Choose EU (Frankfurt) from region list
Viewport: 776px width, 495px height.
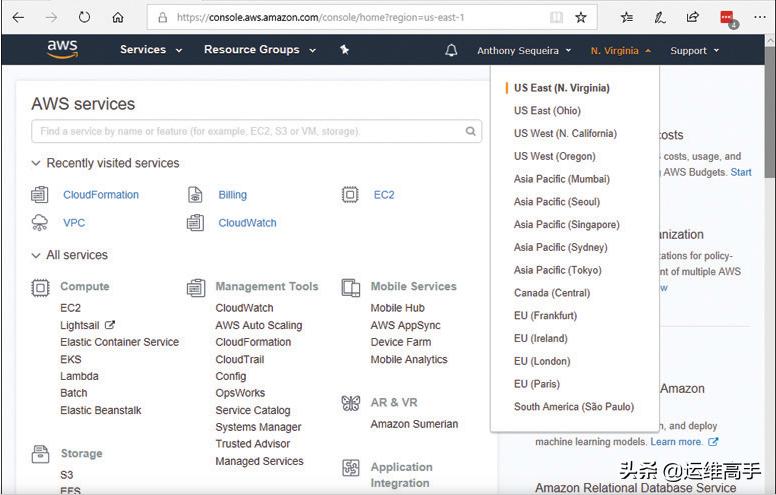click(x=545, y=315)
